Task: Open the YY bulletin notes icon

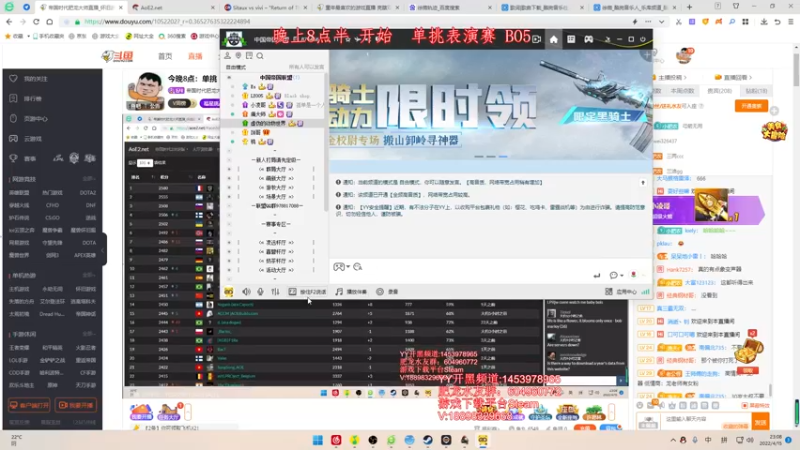Action: 249,56
